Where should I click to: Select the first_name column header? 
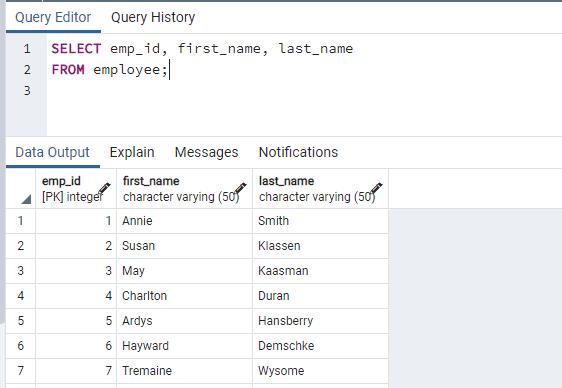(185, 188)
